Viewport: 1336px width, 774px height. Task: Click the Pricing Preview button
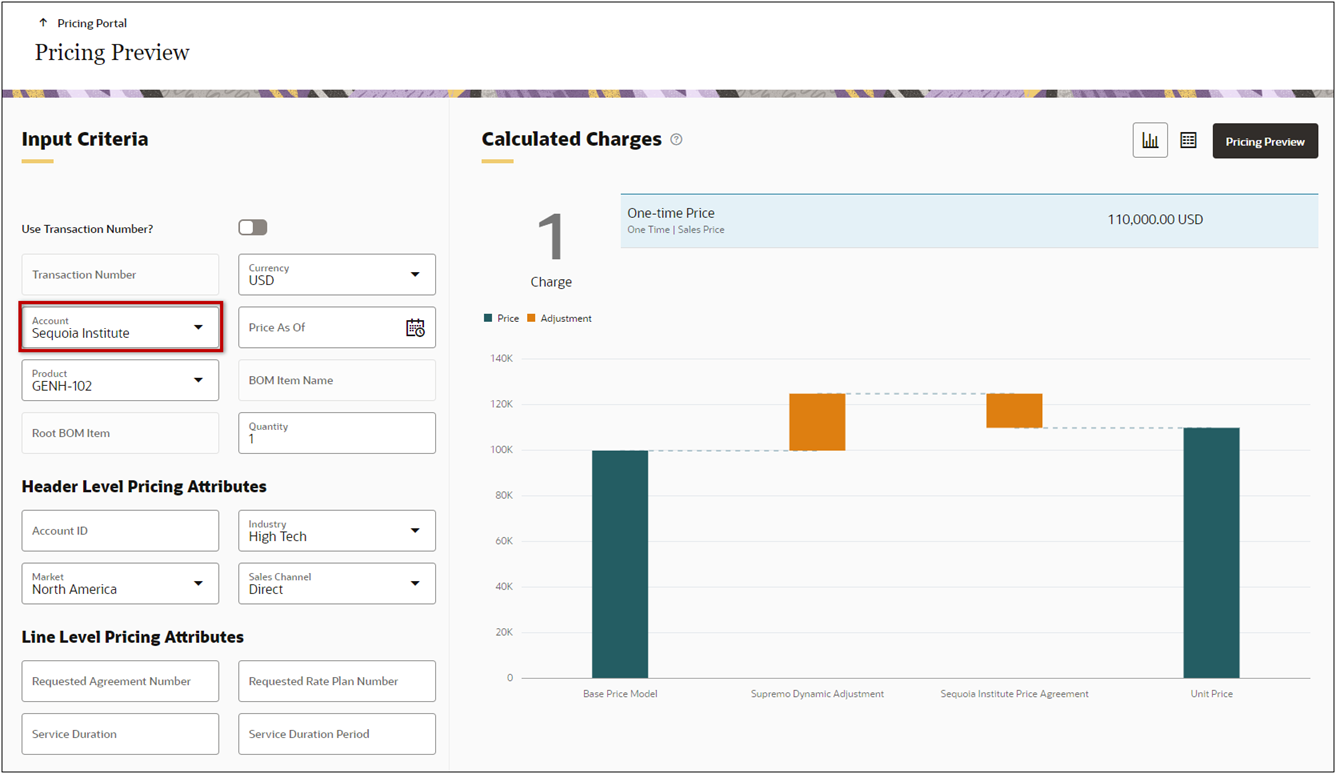click(1264, 140)
